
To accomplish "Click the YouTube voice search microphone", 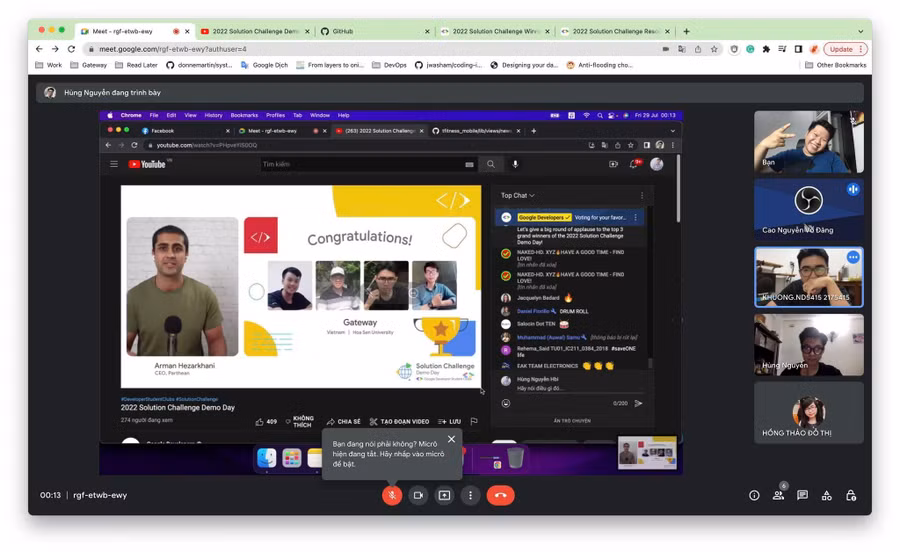I will pyautogui.click(x=515, y=164).
